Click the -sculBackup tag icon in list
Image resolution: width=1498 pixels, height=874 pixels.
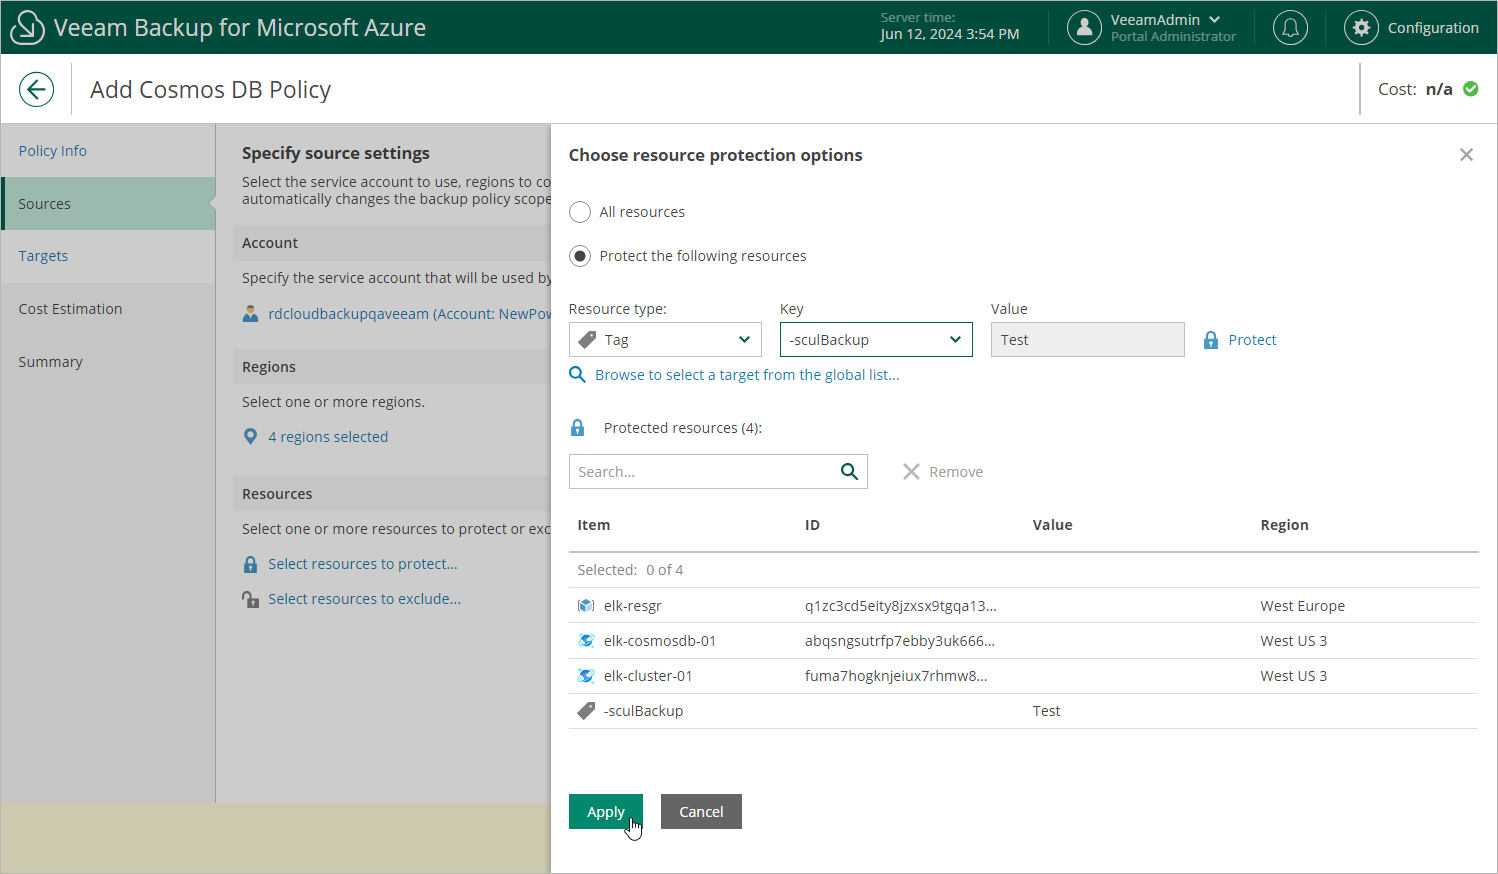586,711
